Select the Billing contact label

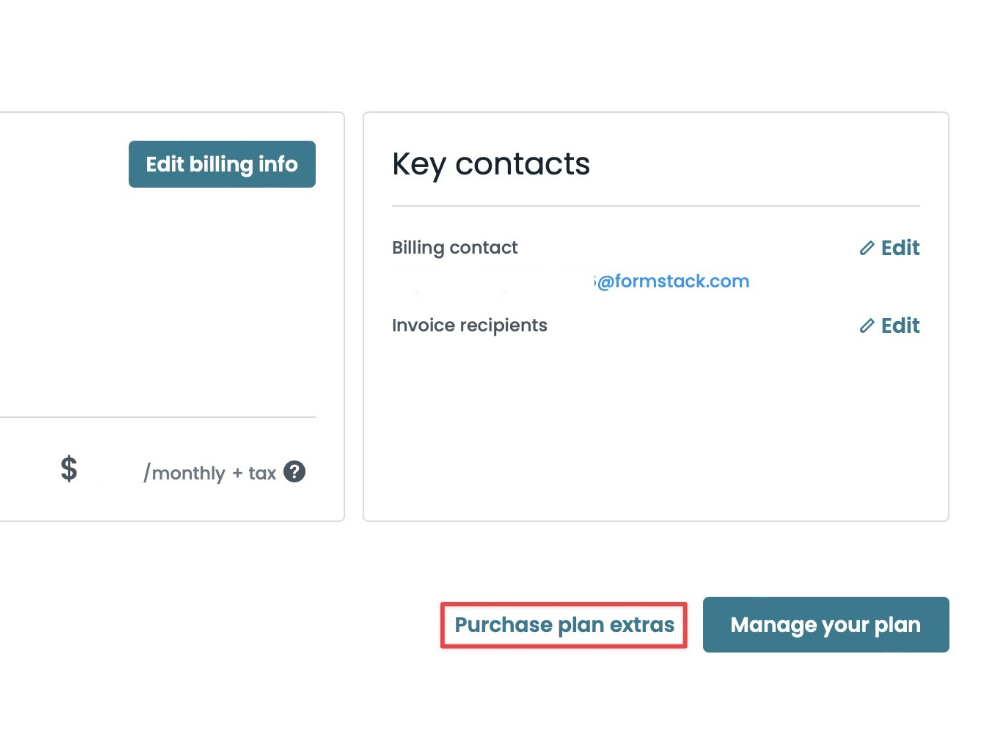(455, 248)
